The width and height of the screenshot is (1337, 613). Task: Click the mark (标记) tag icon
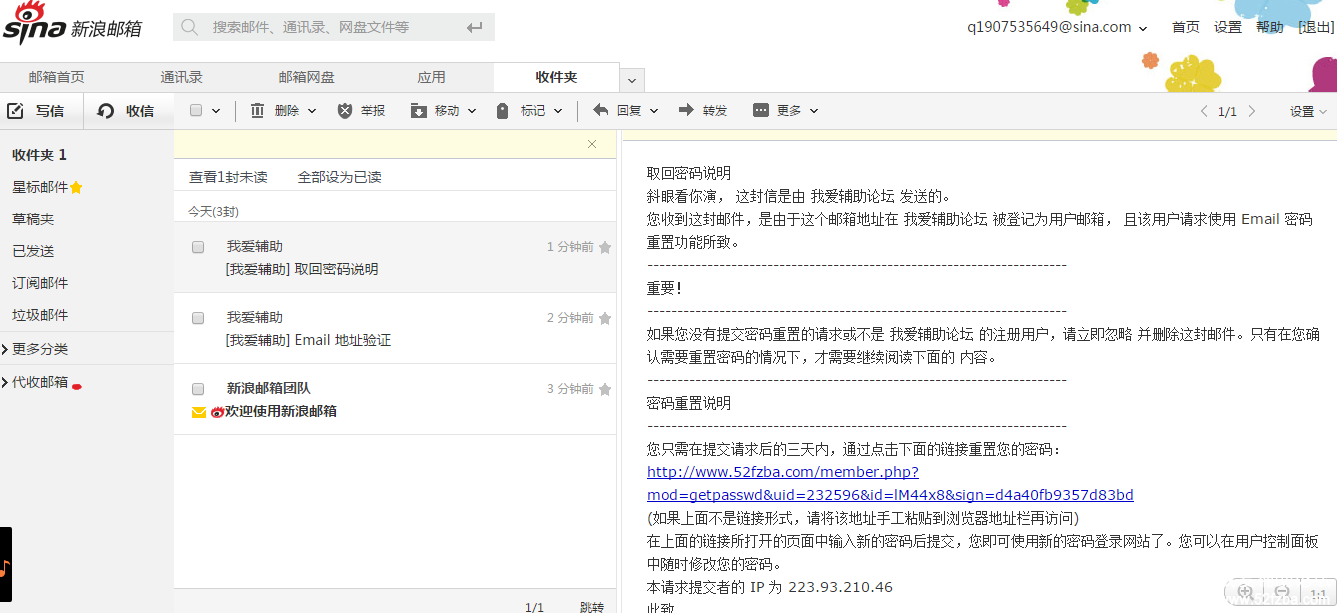503,111
